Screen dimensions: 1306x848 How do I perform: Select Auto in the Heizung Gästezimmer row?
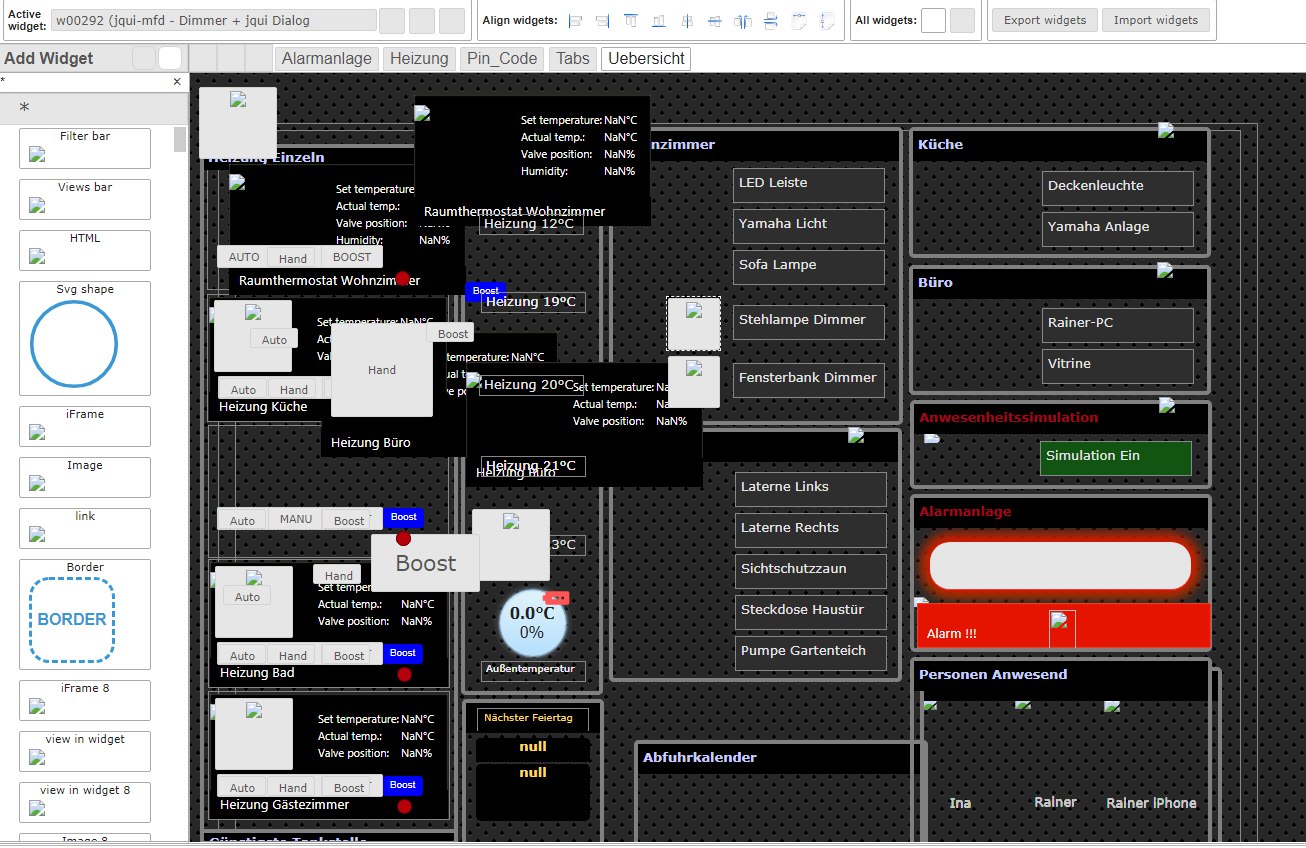coord(243,788)
